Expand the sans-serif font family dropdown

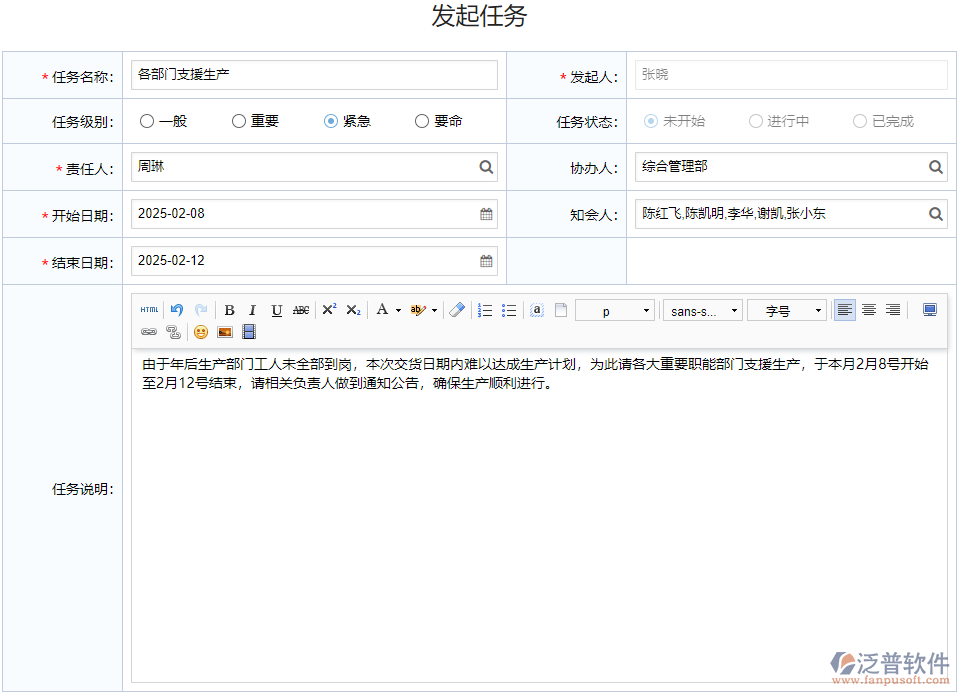(702, 311)
